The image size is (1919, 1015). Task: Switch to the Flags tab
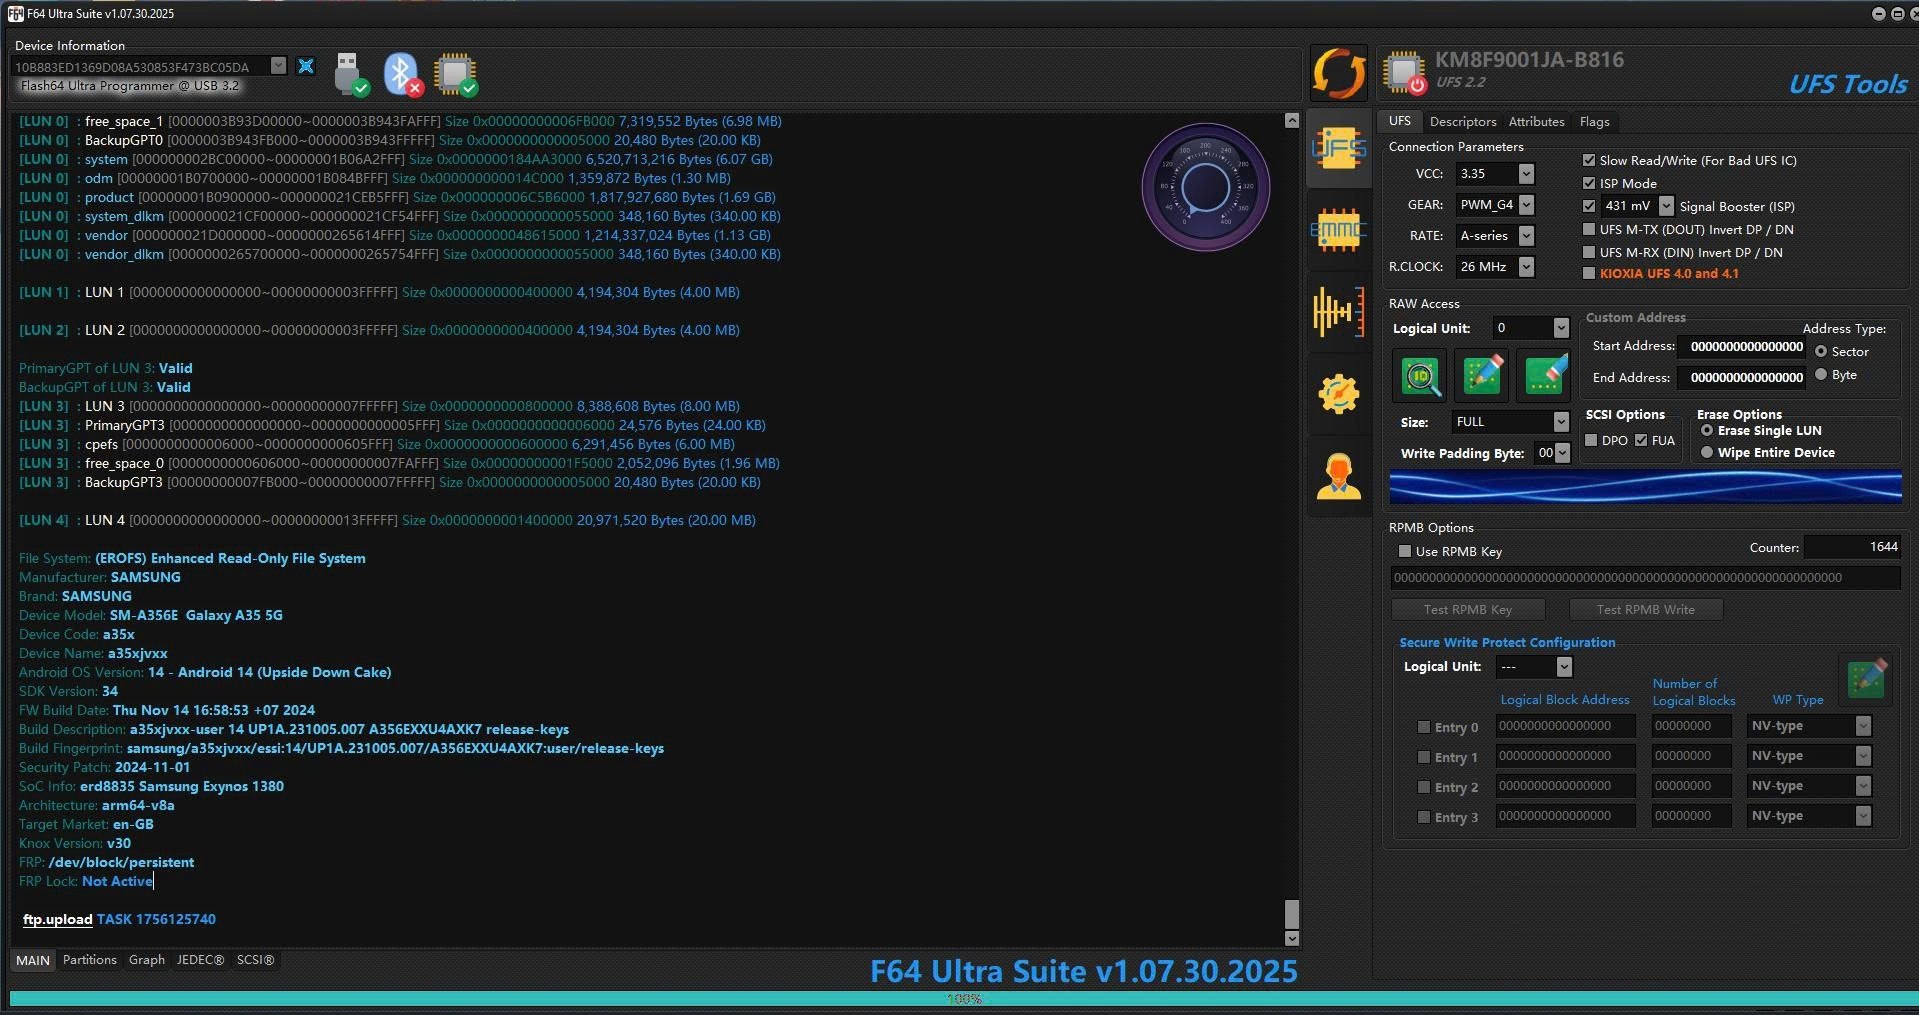(x=1594, y=122)
